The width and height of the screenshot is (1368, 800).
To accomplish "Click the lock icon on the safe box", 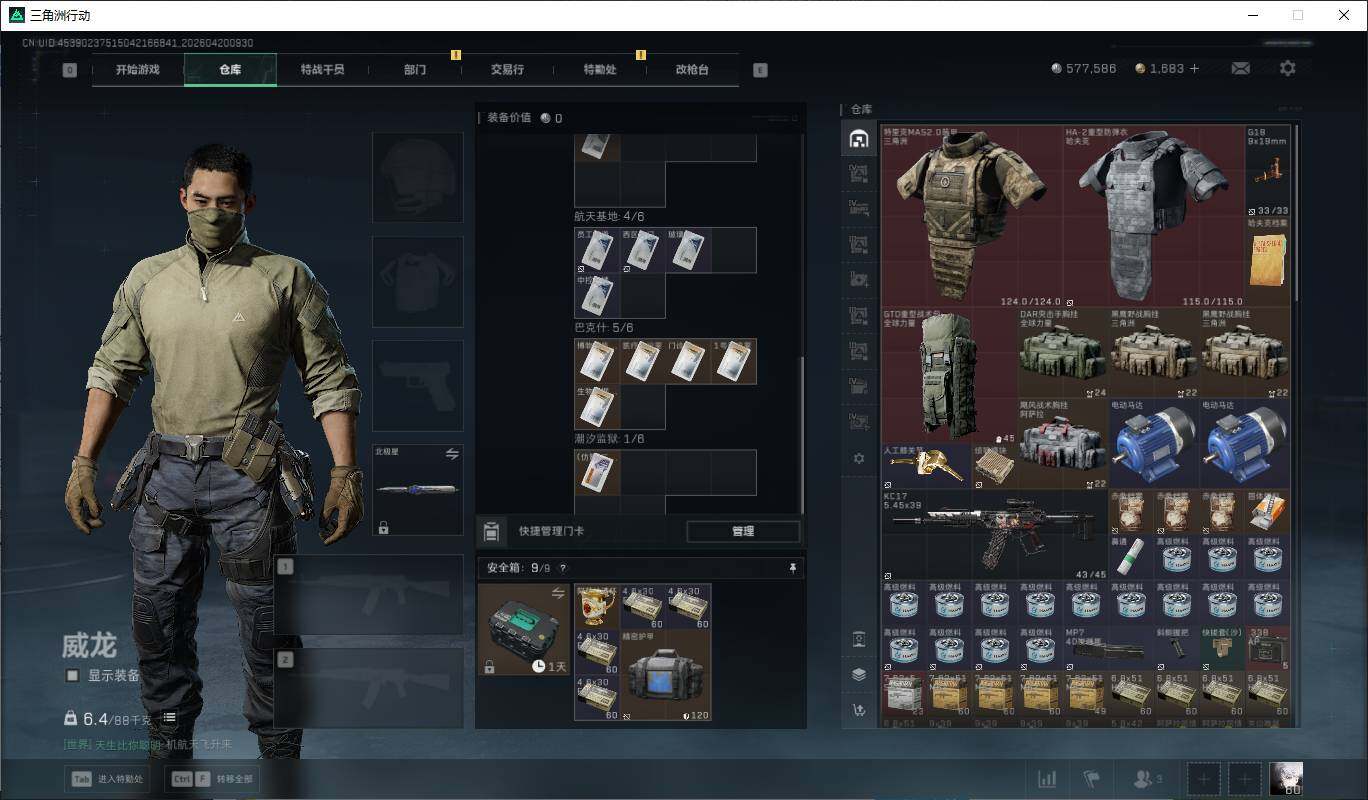I will (x=489, y=666).
